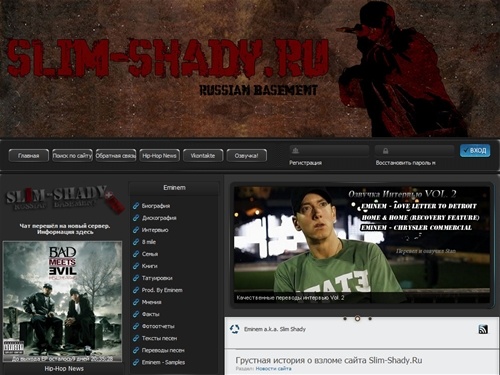Viewport: 500px width, 375px height.
Task: Click the Eminem sidebar block header
Action: pyautogui.click(x=174, y=188)
